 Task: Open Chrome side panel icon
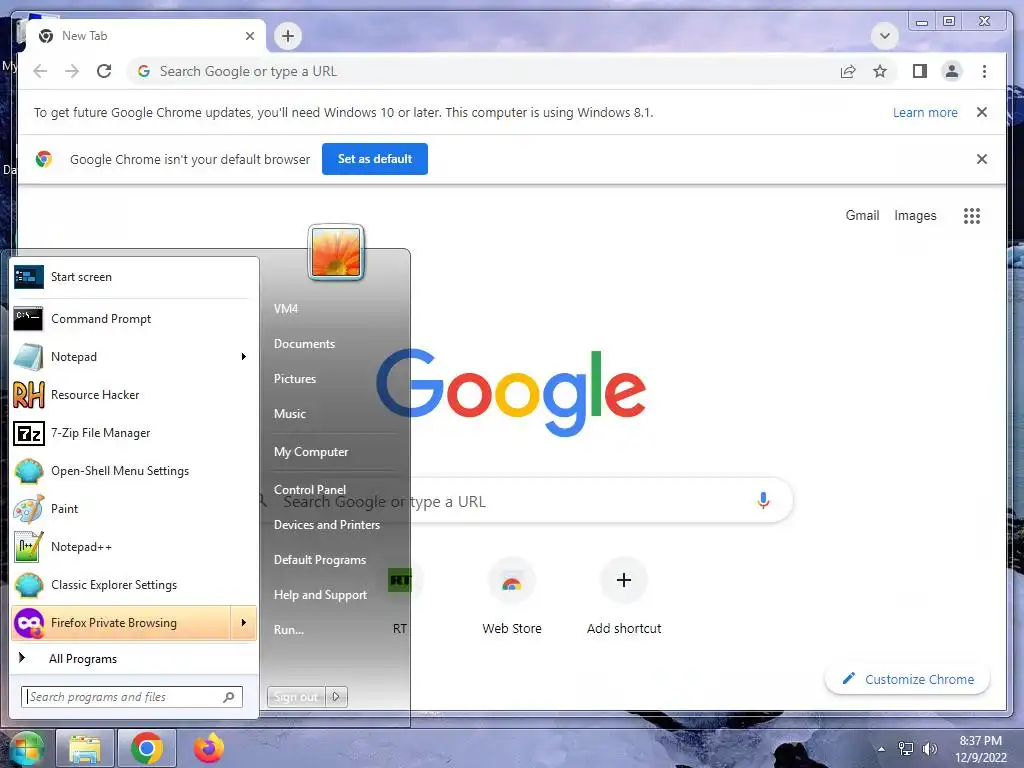click(920, 71)
